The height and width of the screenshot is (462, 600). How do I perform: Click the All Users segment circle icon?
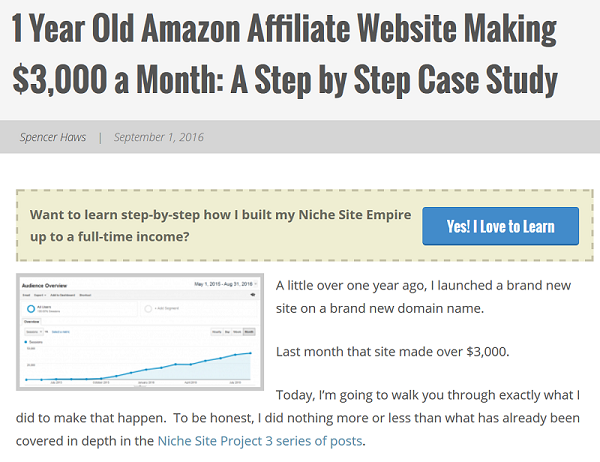[x=31, y=309]
